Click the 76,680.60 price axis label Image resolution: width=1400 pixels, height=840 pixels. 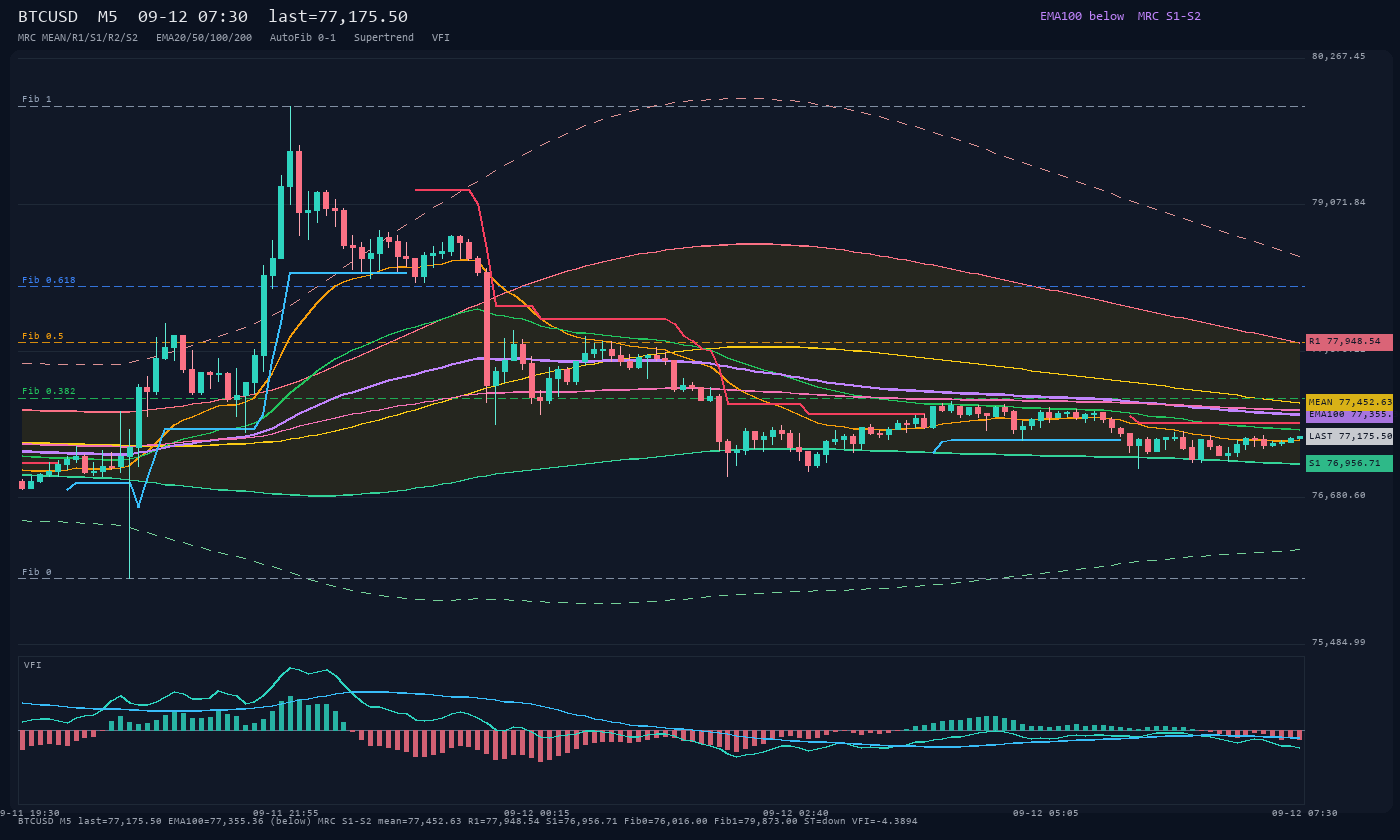pos(1338,495)
